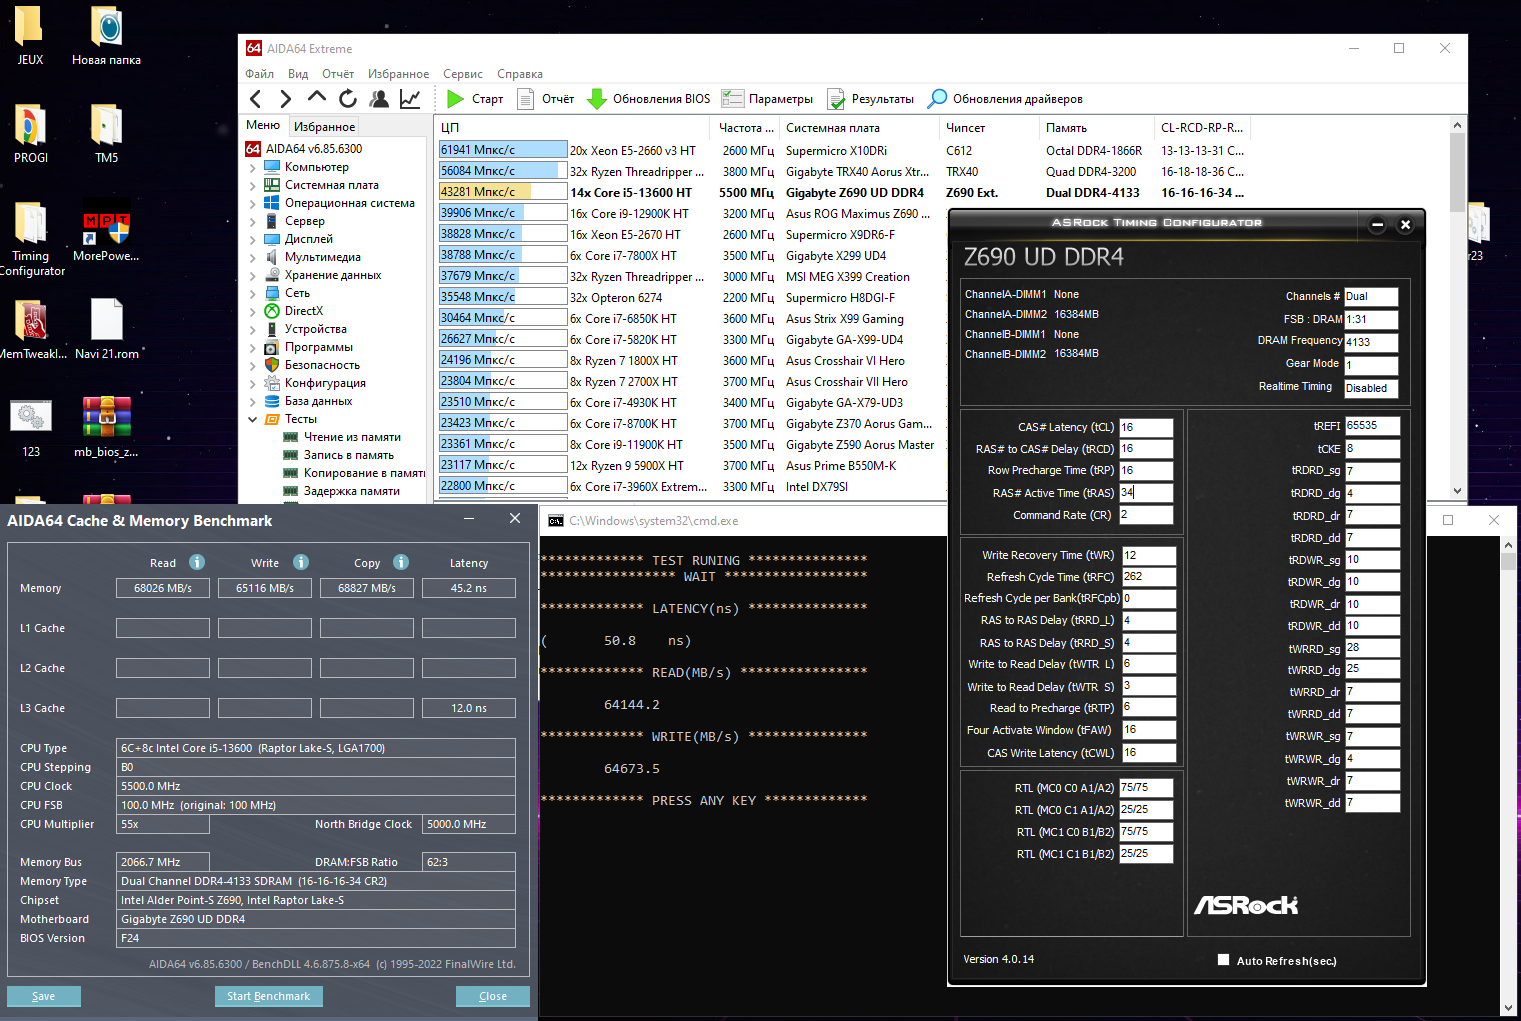Open the Сервис menu
This screenshot has width=1521, height=1021.
463,74
